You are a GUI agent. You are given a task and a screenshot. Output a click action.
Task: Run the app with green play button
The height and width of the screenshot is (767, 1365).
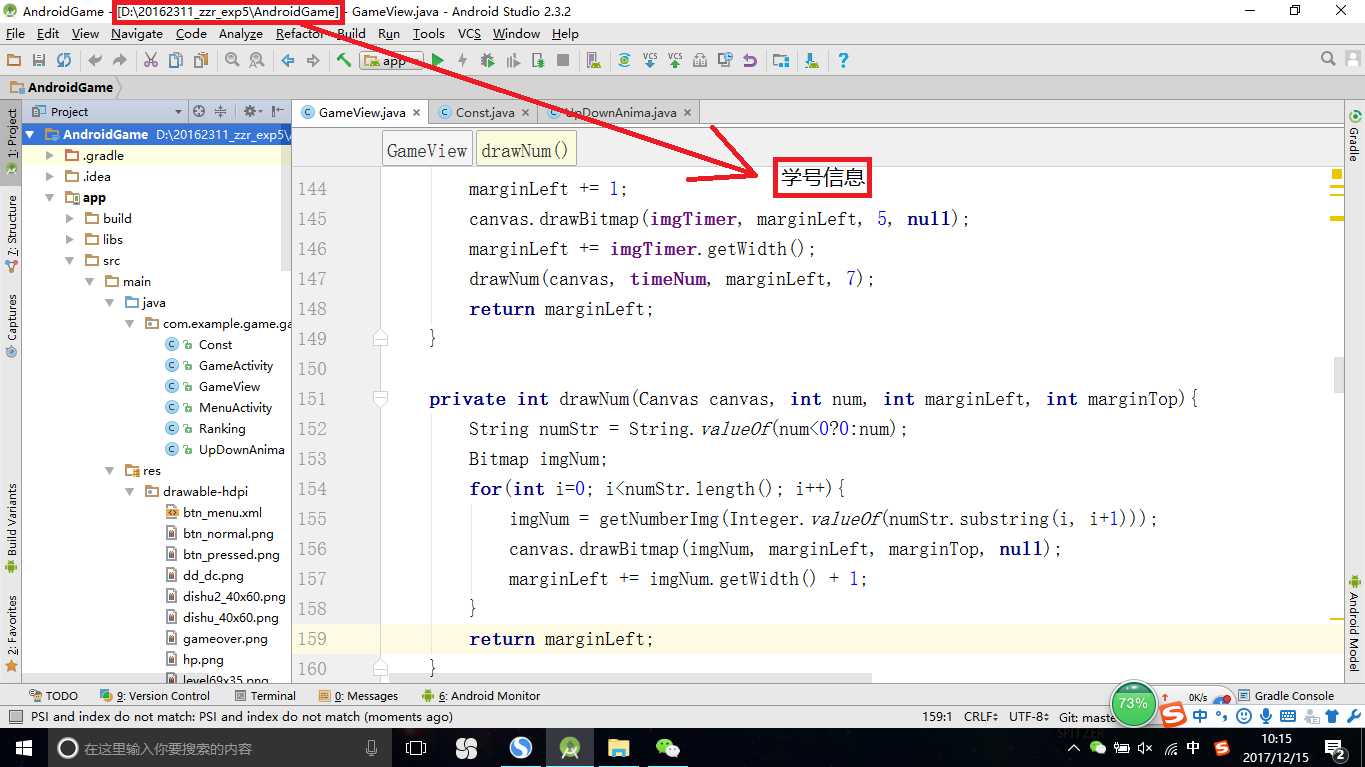tap(437, 61)
